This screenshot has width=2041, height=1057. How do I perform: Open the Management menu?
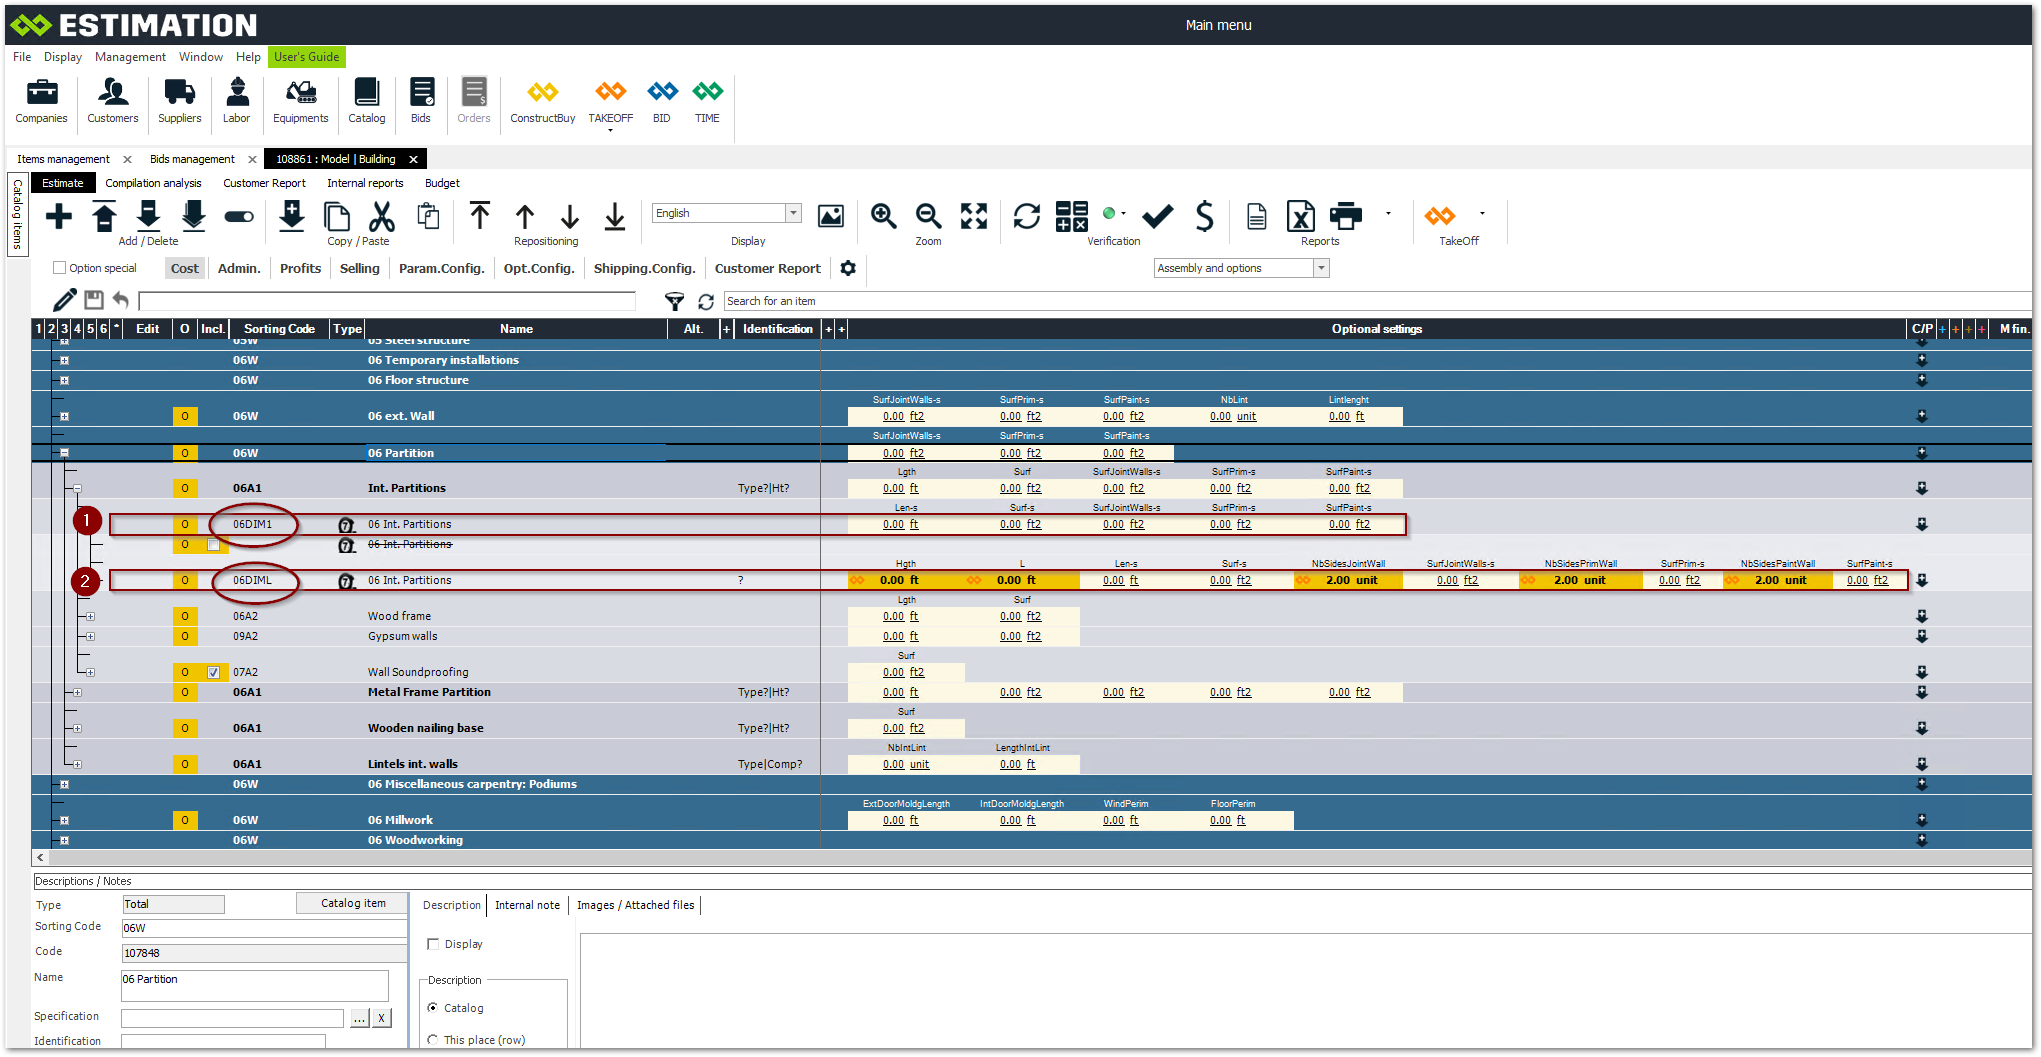pyautogui.click(x=130, y=57)
